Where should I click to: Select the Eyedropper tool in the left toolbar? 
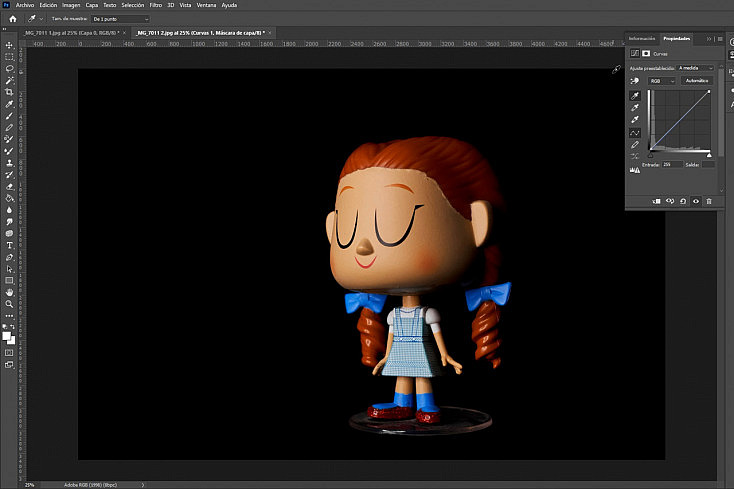click(9, 104)
